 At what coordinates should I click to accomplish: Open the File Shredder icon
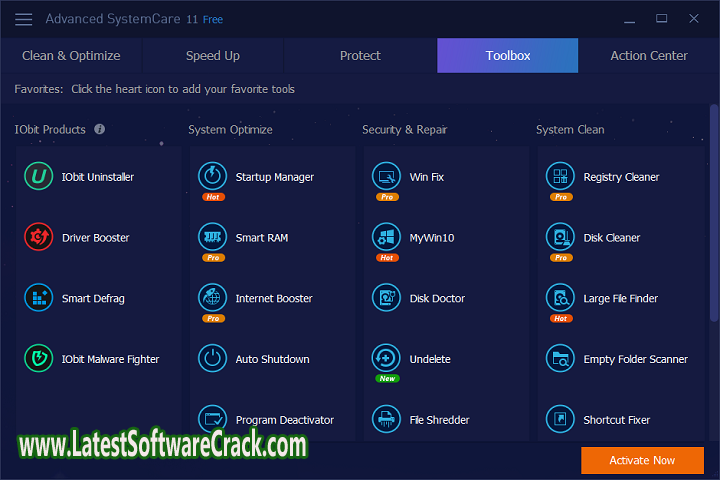(x=387, y=419)
